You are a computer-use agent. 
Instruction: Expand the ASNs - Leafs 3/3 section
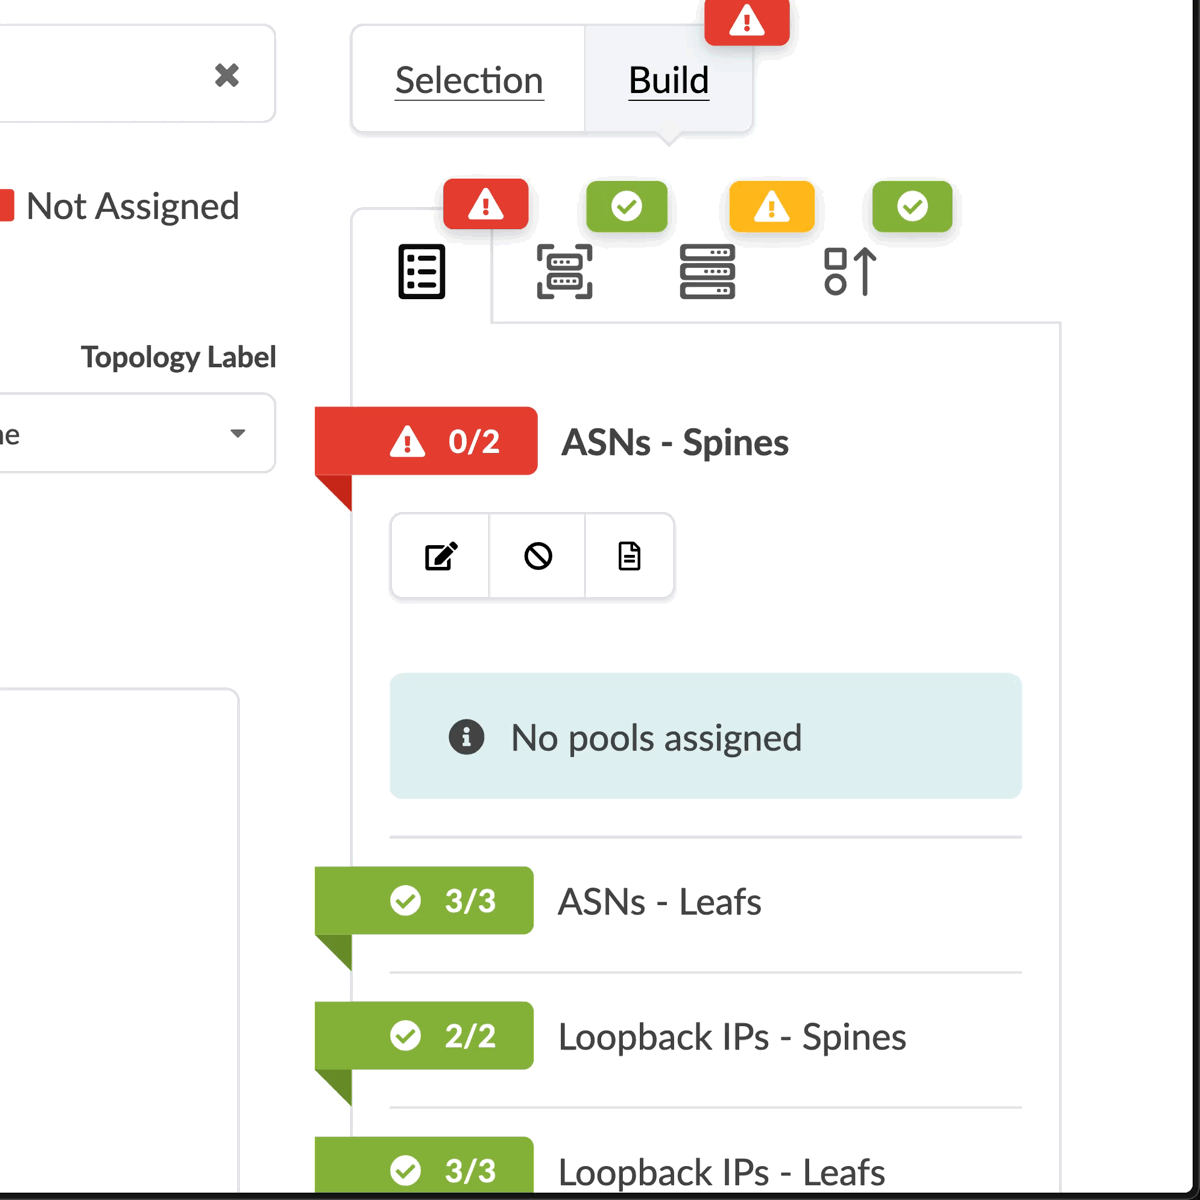423,901
